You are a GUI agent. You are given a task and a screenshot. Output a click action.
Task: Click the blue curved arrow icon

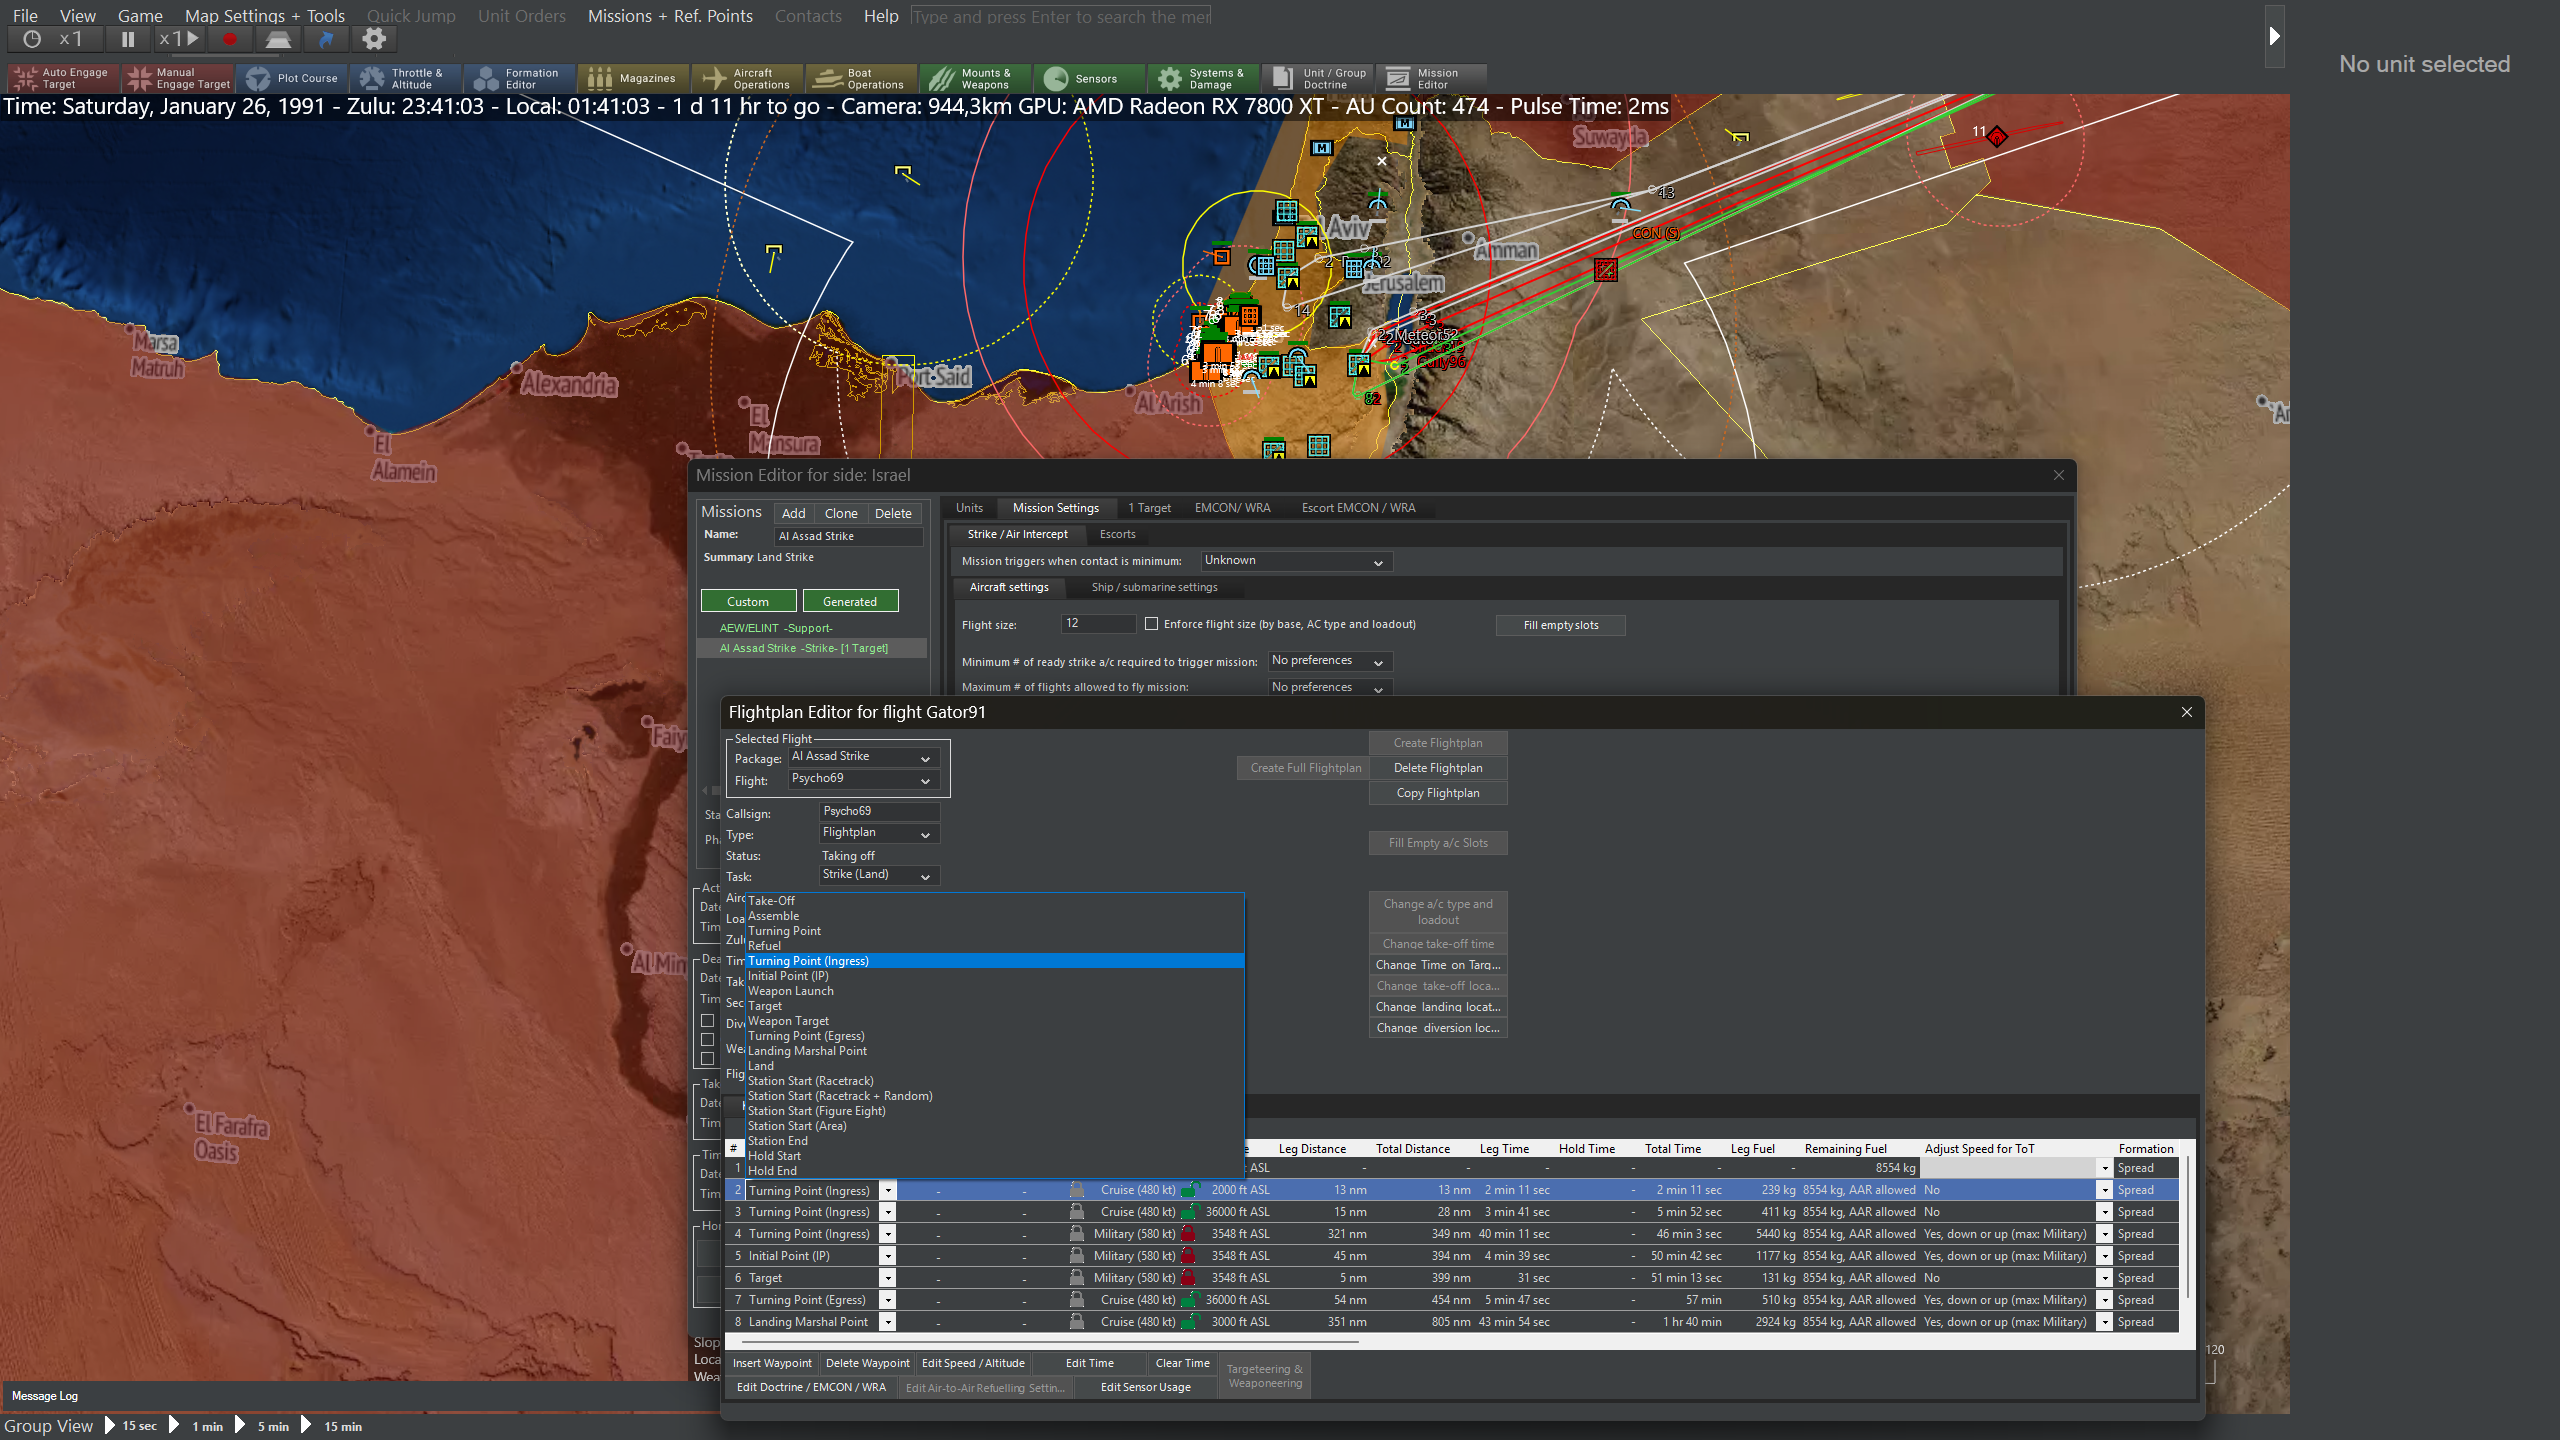(x=326, y=40)
